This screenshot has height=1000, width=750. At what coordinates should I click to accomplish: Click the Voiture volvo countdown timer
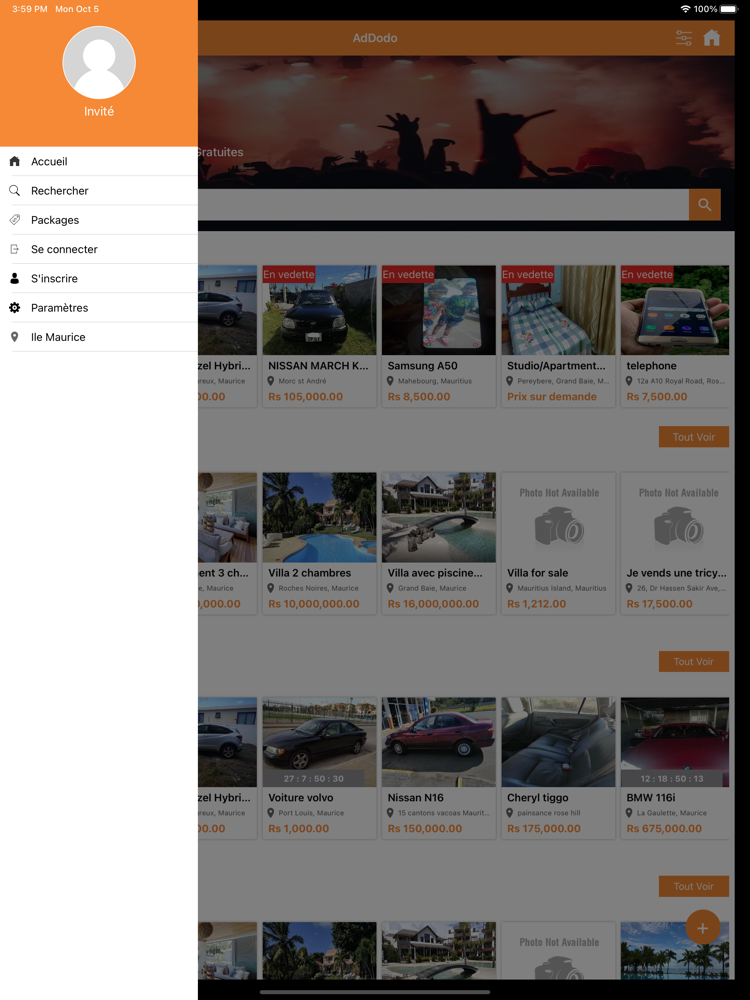[x=314, y=779]
